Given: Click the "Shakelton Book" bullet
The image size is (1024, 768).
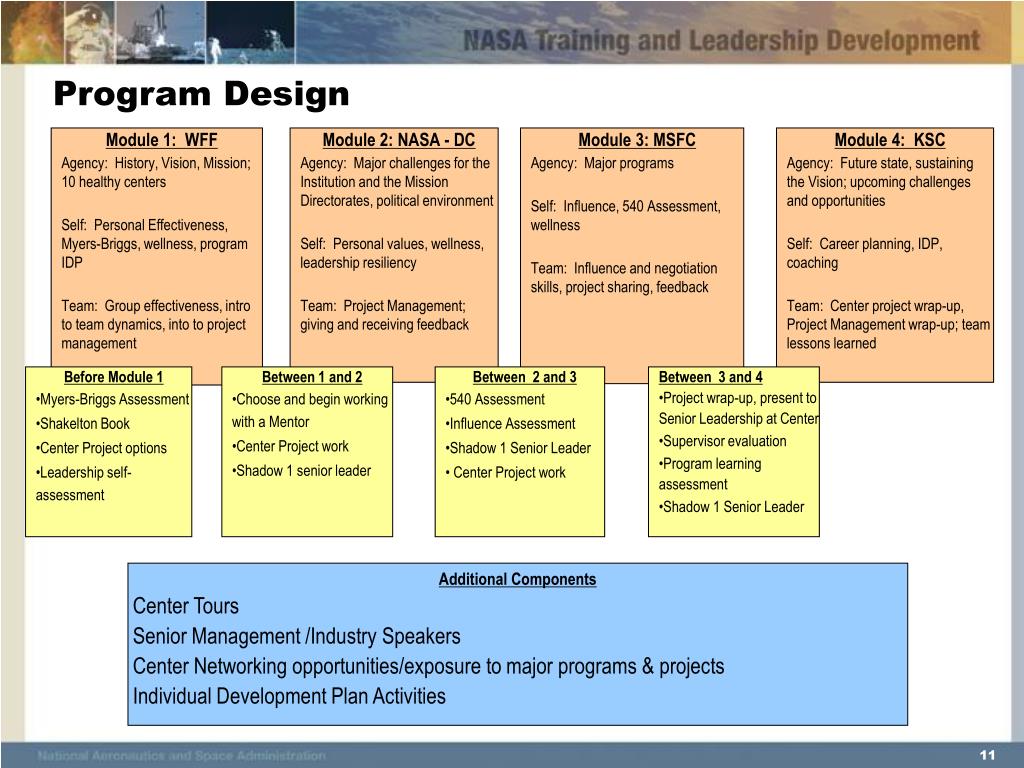Looking at the screenshot, I should pos(83,424).
